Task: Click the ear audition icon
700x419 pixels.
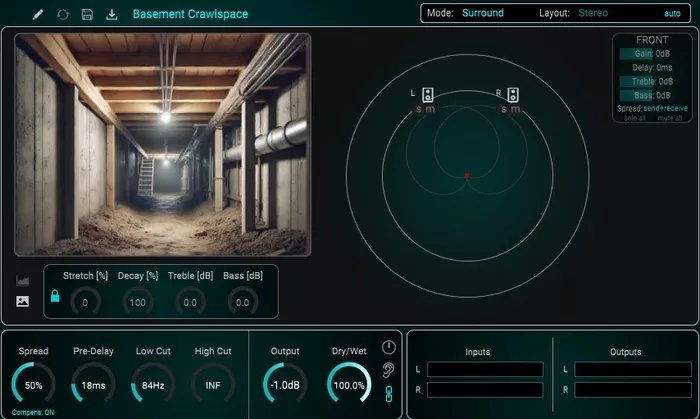Action: click(388, 369)
